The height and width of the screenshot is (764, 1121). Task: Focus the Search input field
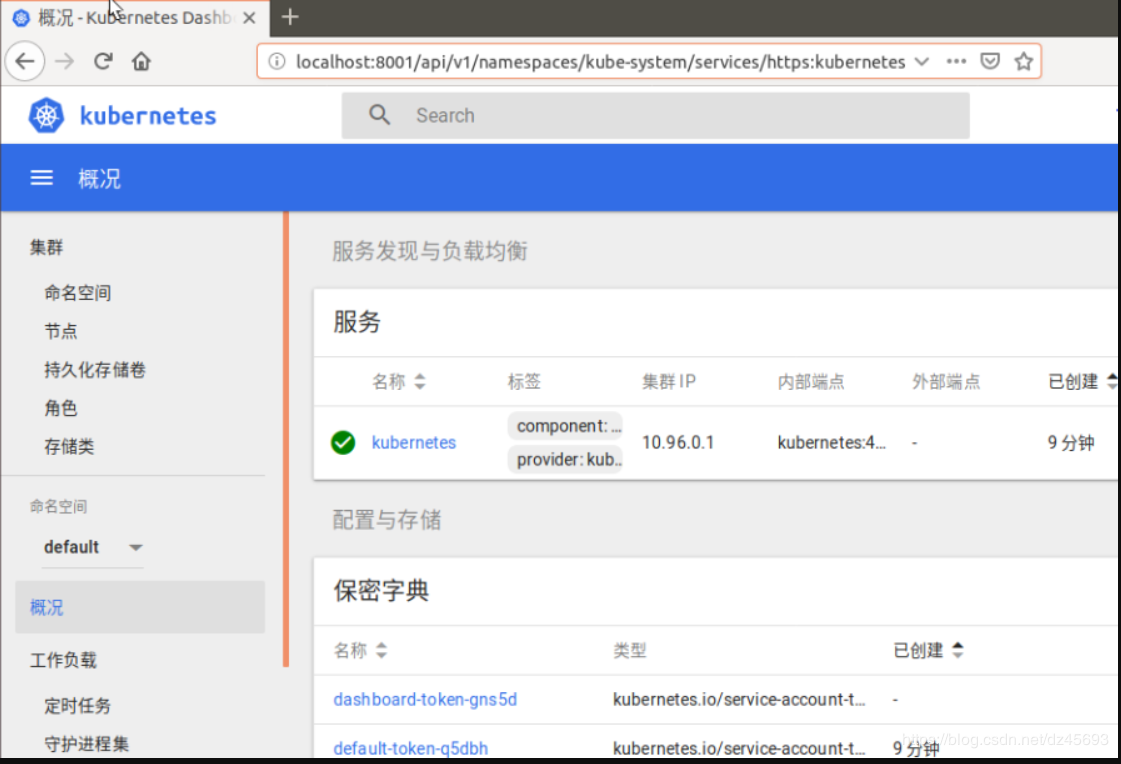(x=656, y=116)
